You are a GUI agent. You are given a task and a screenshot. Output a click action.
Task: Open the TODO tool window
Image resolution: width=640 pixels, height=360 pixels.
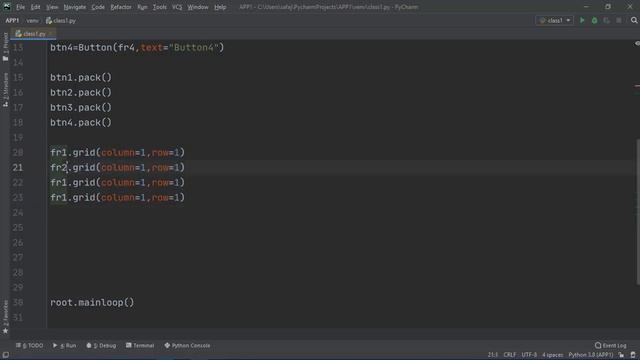[x=29, y=345]
